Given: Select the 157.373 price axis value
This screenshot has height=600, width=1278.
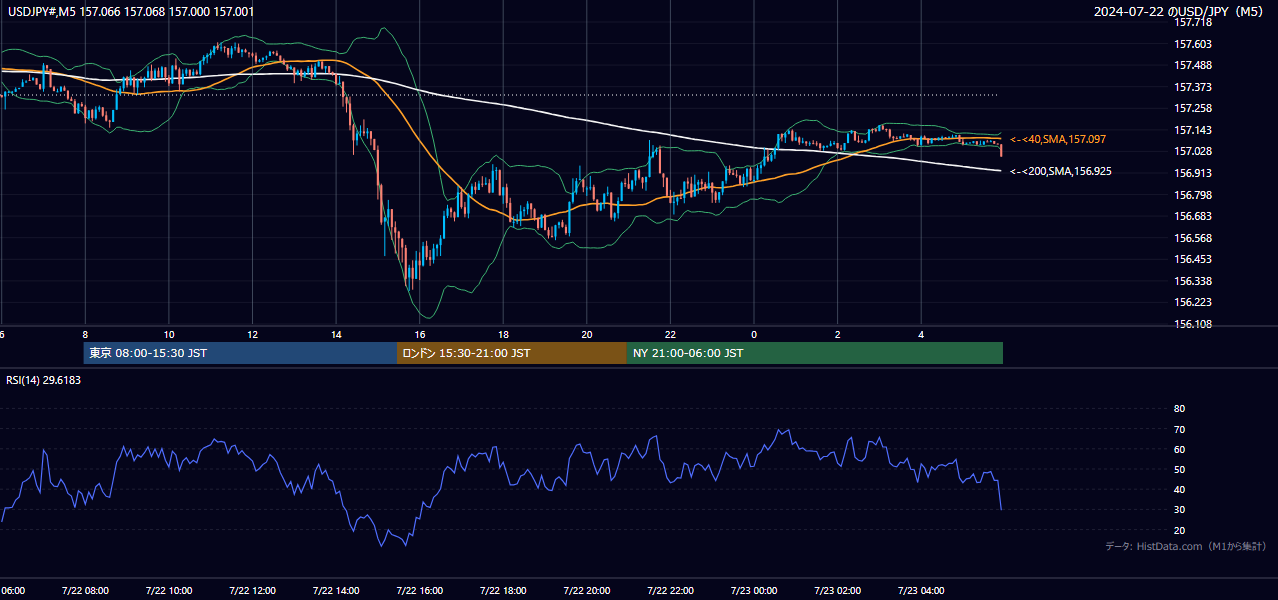Looking at the screenshot, I should (1192, 87).
